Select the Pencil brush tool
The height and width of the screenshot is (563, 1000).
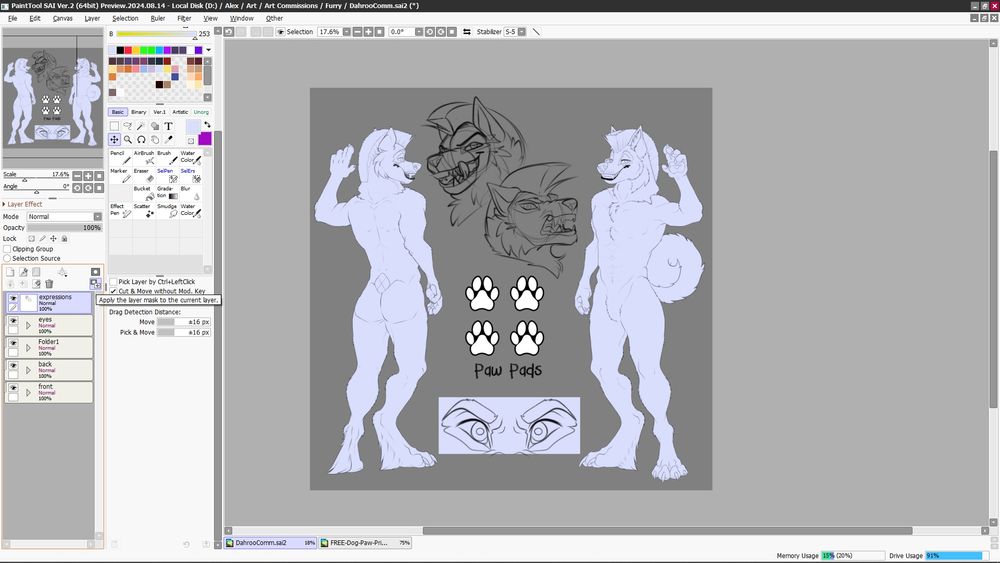pyautogui.click(x=121, y=157)
